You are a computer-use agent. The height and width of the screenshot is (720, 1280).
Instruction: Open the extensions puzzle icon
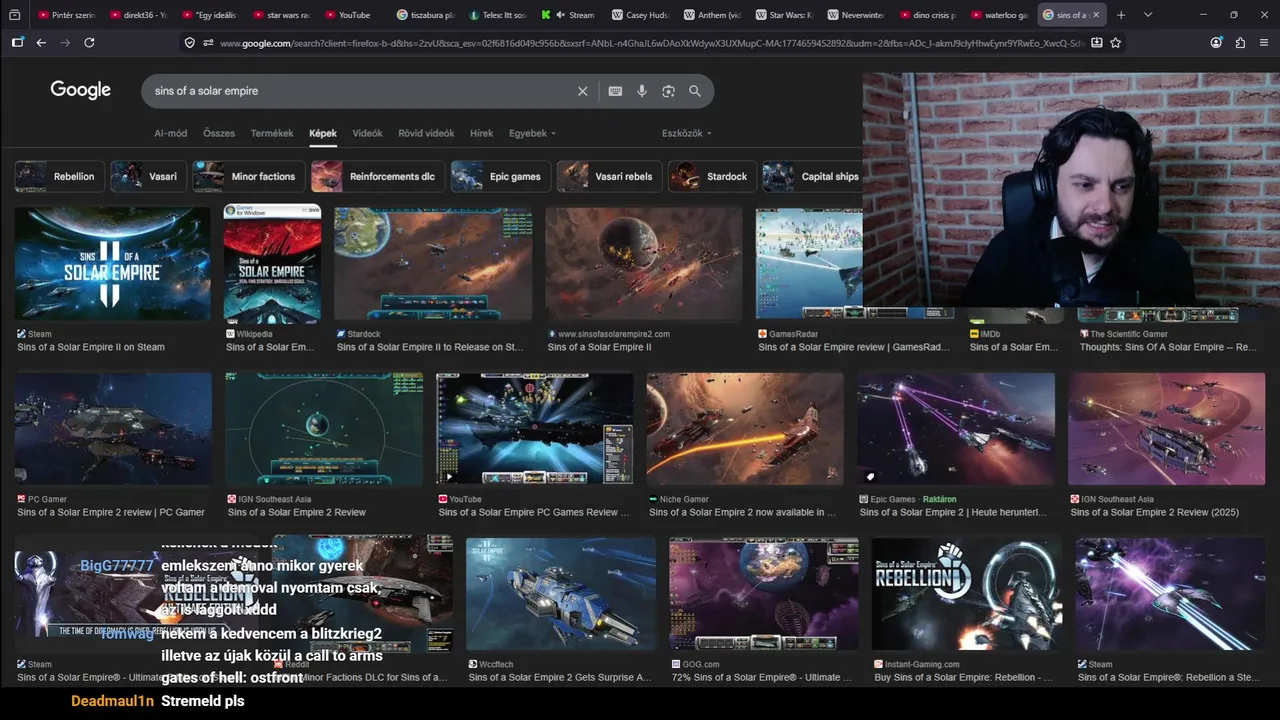[1240, 43]
